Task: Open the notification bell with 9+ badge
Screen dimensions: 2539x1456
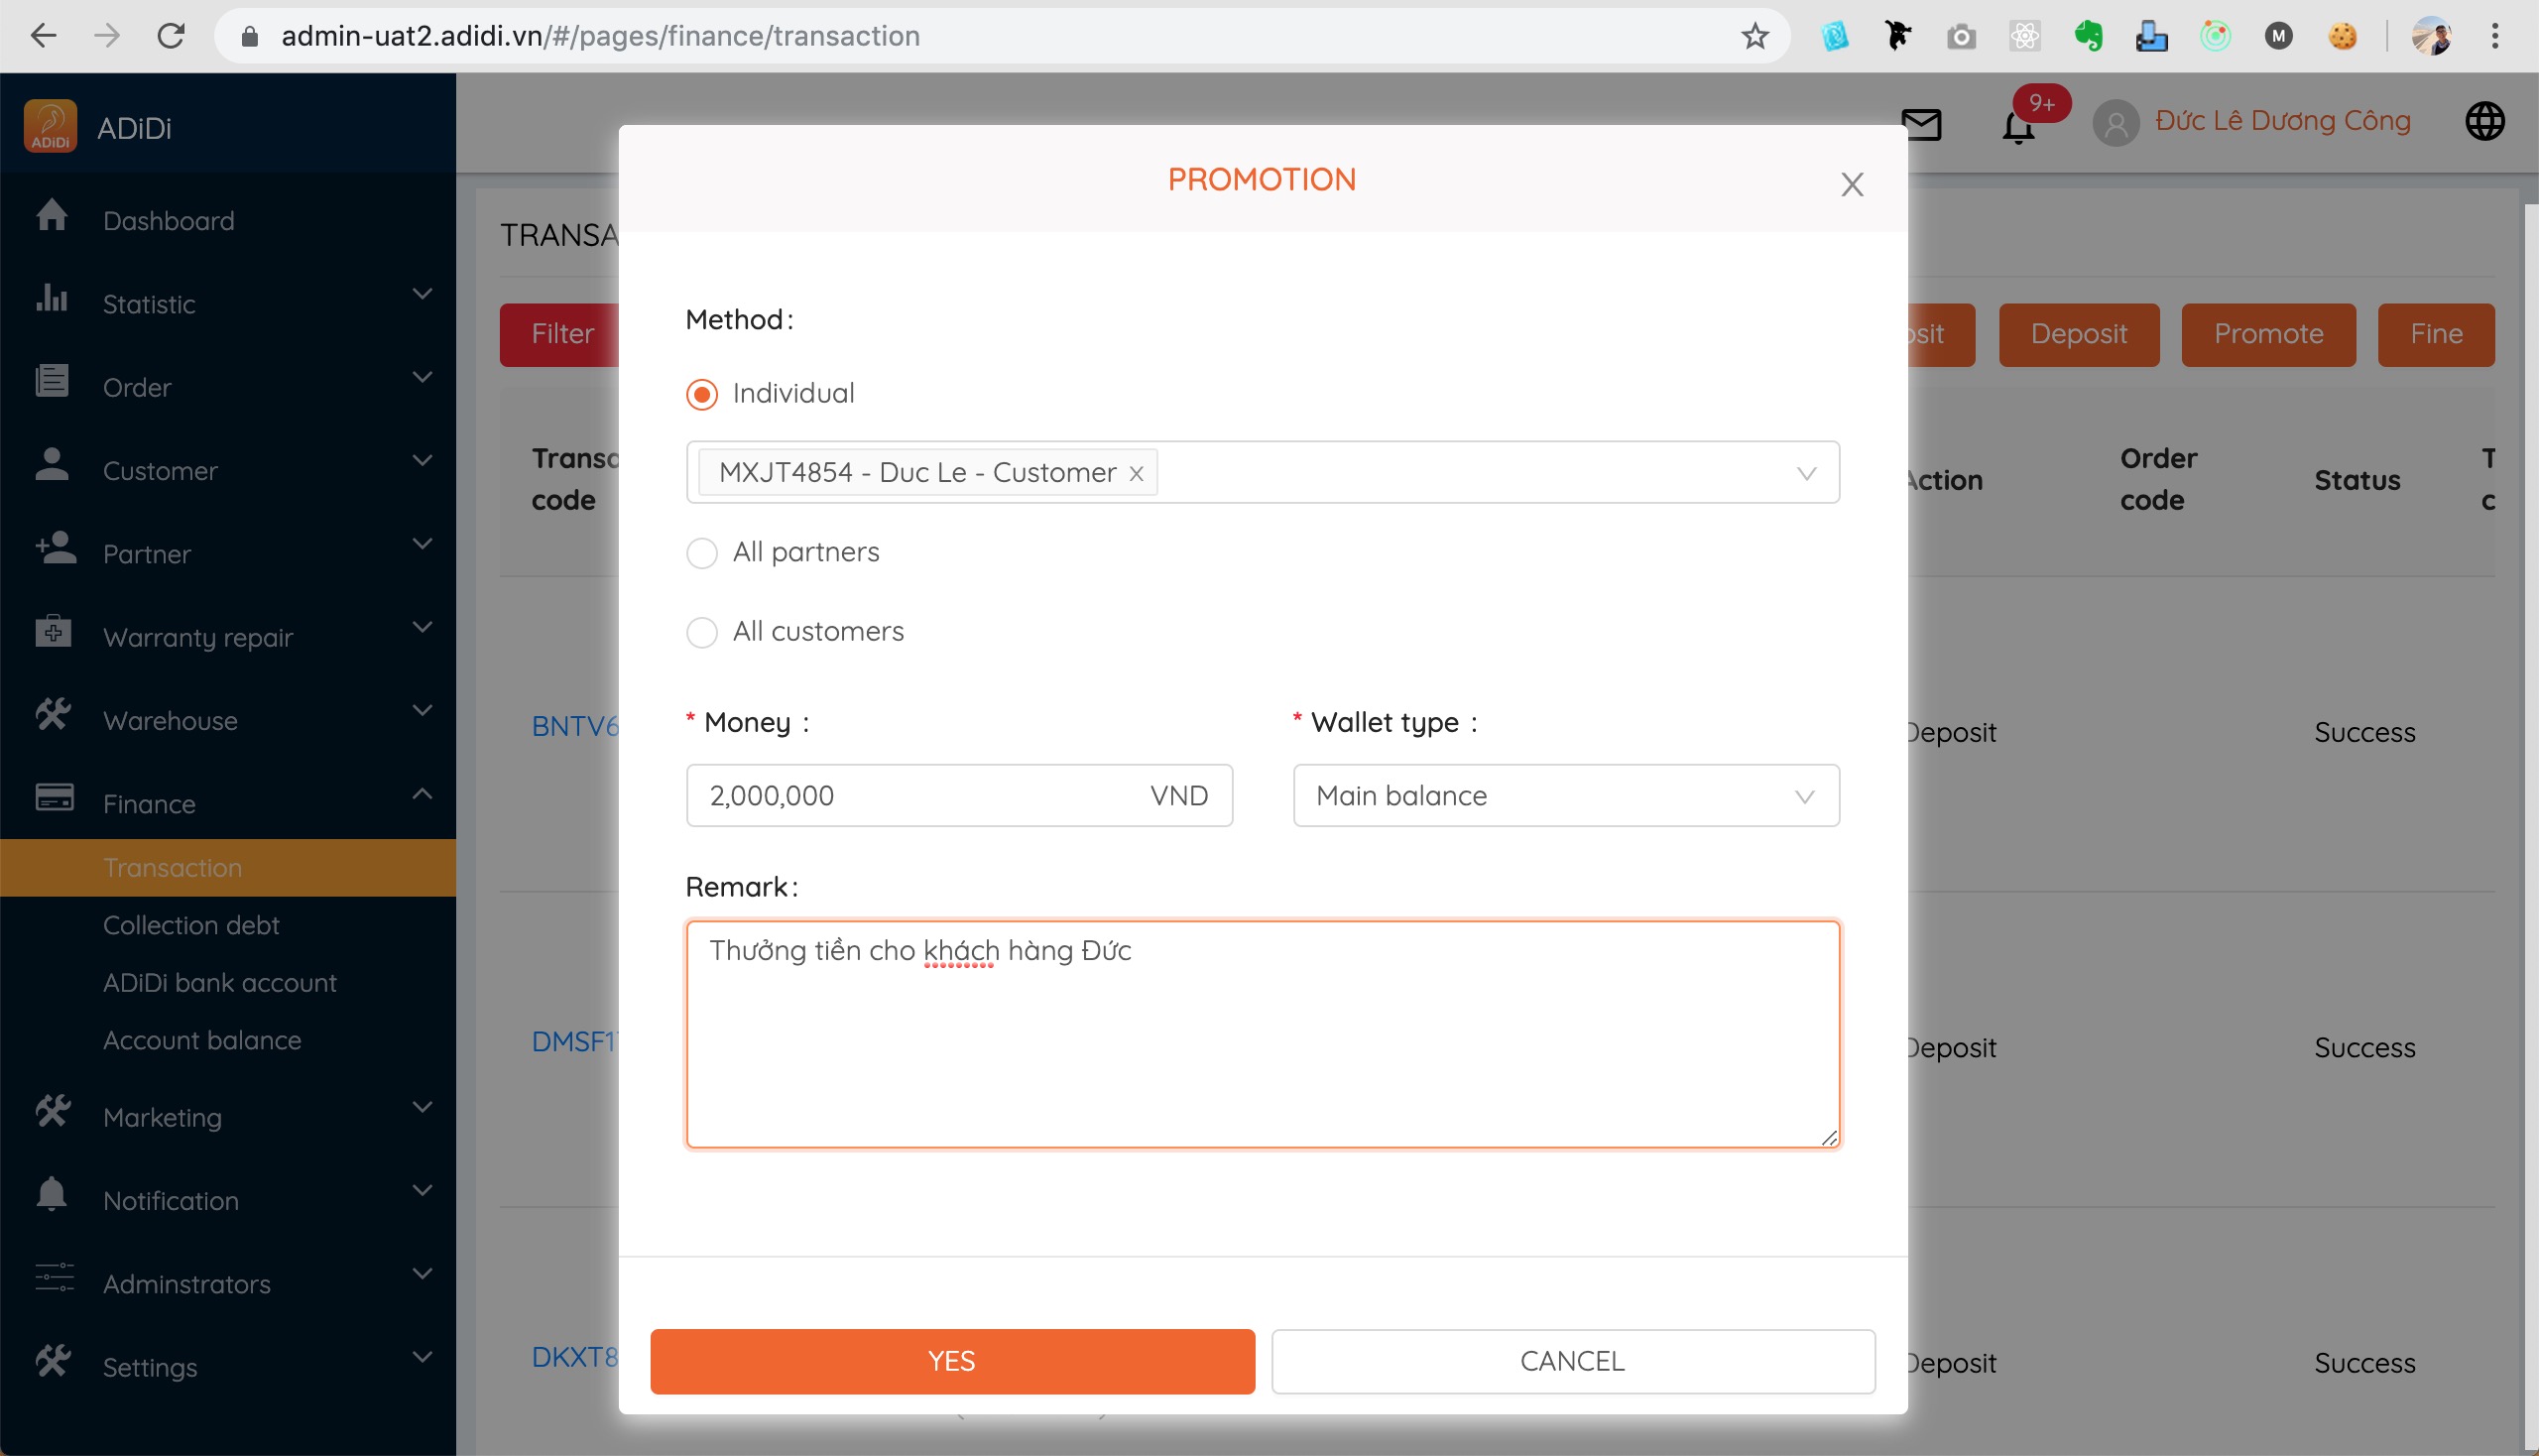Action: click(2018, 126)
